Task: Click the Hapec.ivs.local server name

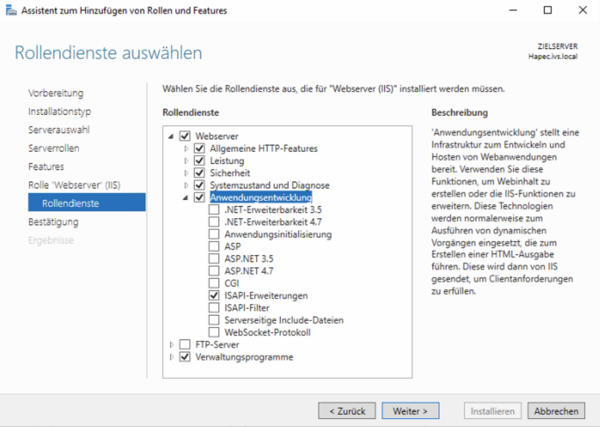Action: [x=553, y=56]
